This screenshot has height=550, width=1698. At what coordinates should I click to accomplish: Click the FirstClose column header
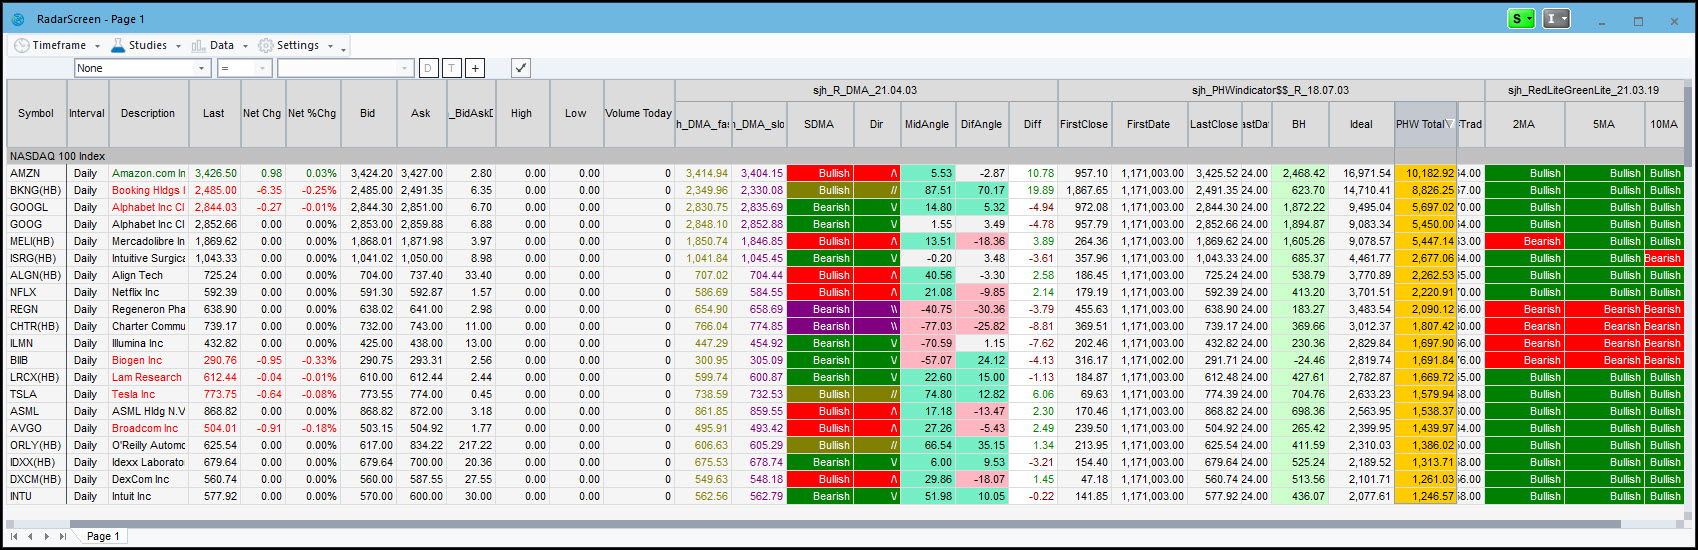[1084, 124]
